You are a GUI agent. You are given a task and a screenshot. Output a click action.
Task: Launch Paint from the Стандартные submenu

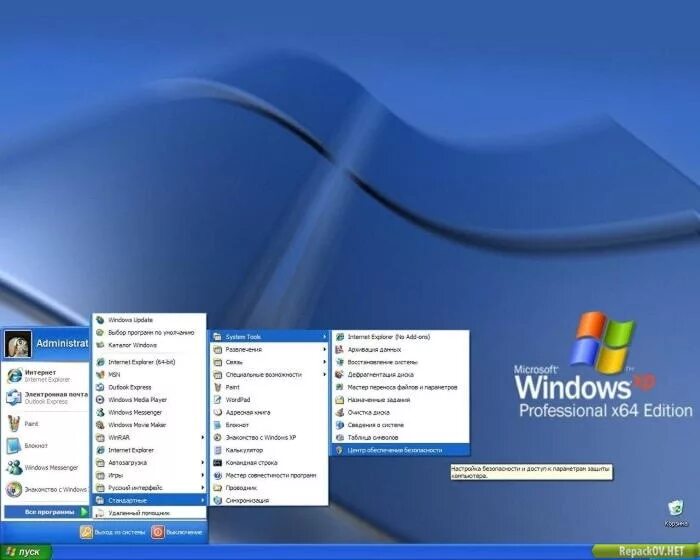(x=269, y=387)
